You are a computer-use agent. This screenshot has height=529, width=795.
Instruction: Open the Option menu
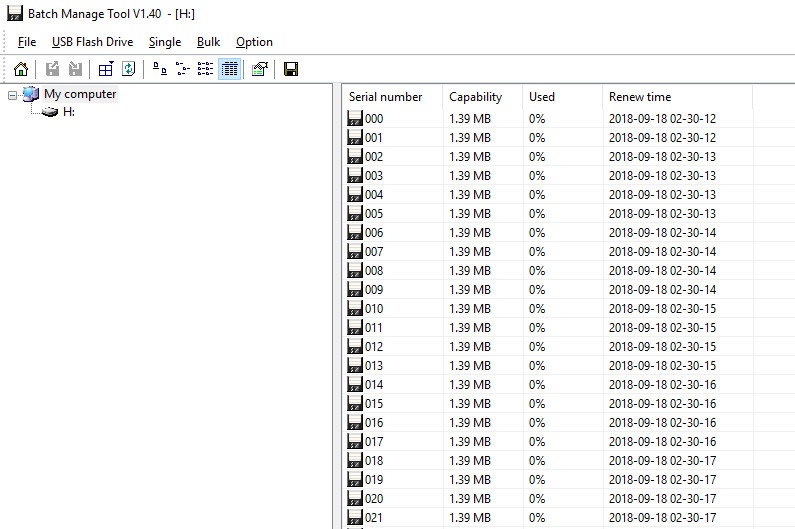pyautogui.click(x=254, y=42)
